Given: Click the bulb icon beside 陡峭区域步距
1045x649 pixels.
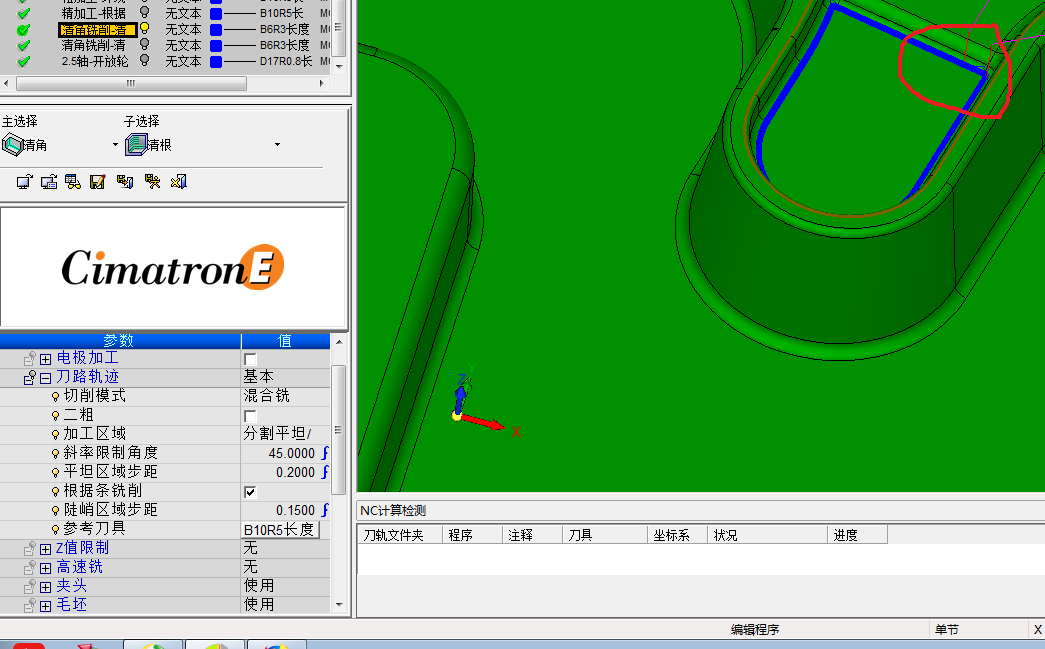Looking at the screenshot, I should pyautogui.click(x=55, y=510).
